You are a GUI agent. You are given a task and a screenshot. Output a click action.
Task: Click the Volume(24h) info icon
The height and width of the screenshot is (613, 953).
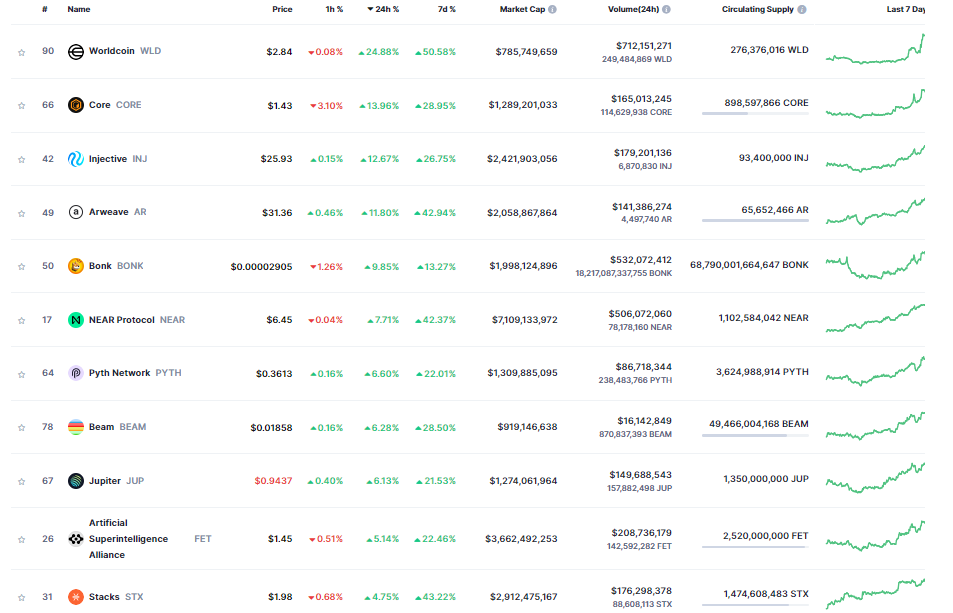[x=666, y=9]
